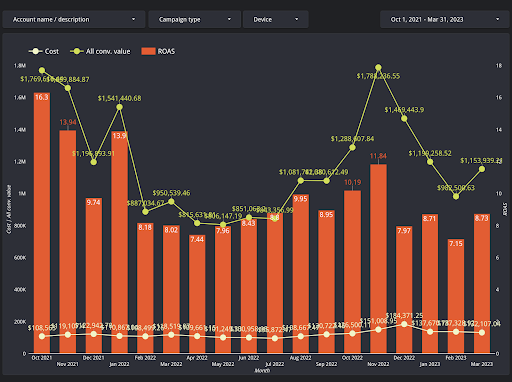Select the Dec 2022 cost point $184,371.25
This screenshot has height=382, width=512.
click(x=404, y=324)
